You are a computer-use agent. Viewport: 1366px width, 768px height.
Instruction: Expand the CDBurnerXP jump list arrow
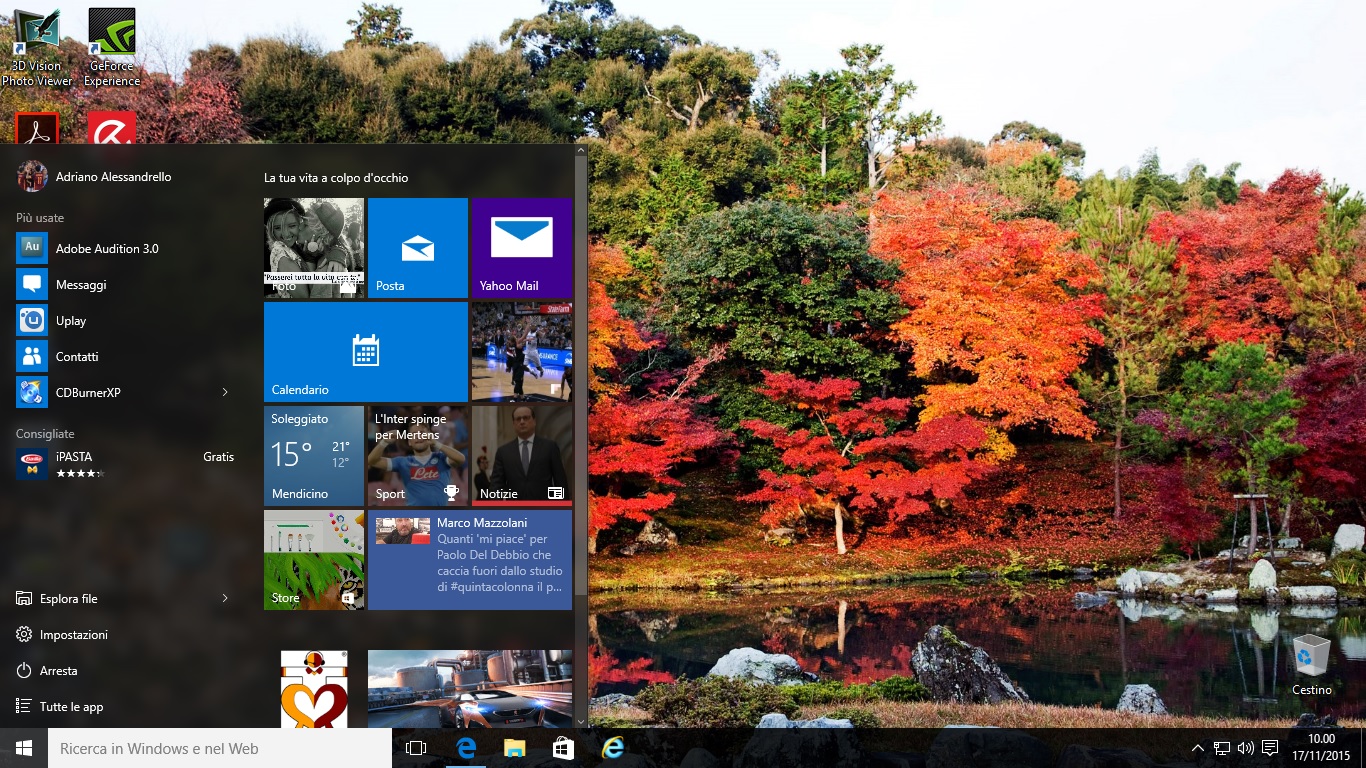point(225,392)
